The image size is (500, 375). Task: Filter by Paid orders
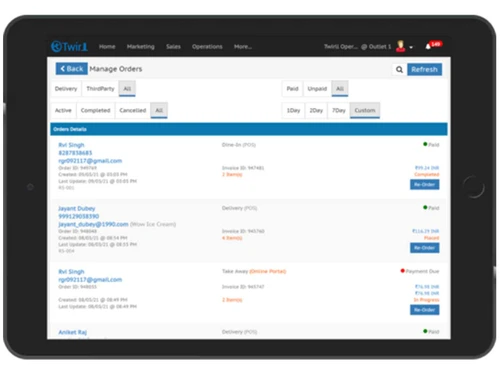click(292, 89)
